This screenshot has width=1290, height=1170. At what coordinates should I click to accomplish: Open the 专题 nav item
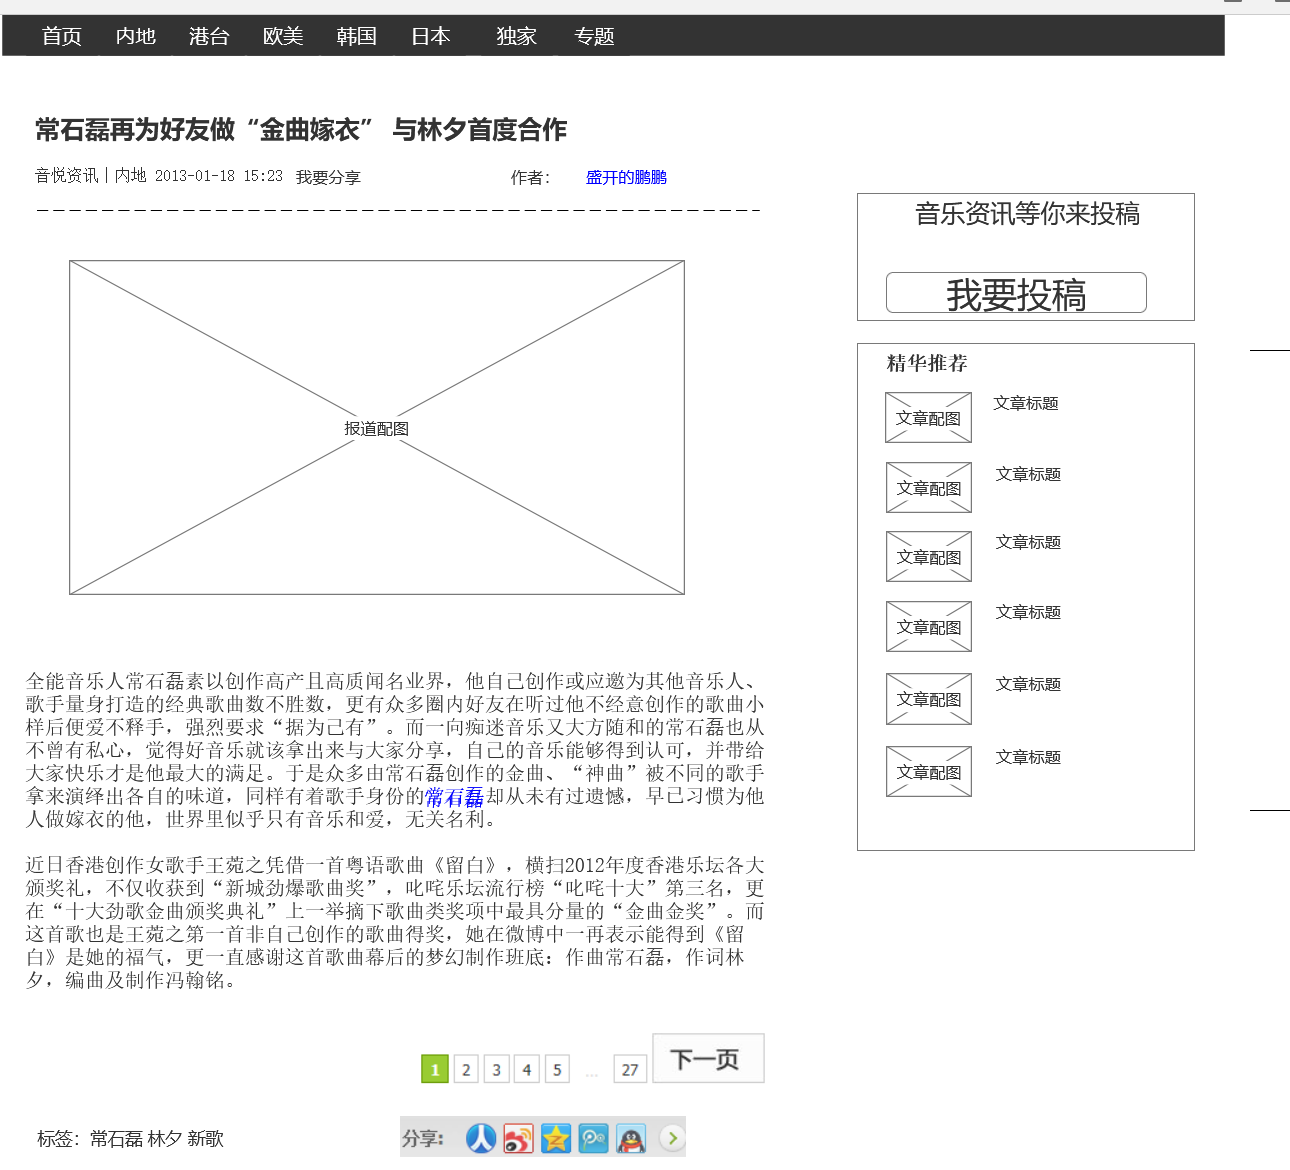[x=594, y=36]
